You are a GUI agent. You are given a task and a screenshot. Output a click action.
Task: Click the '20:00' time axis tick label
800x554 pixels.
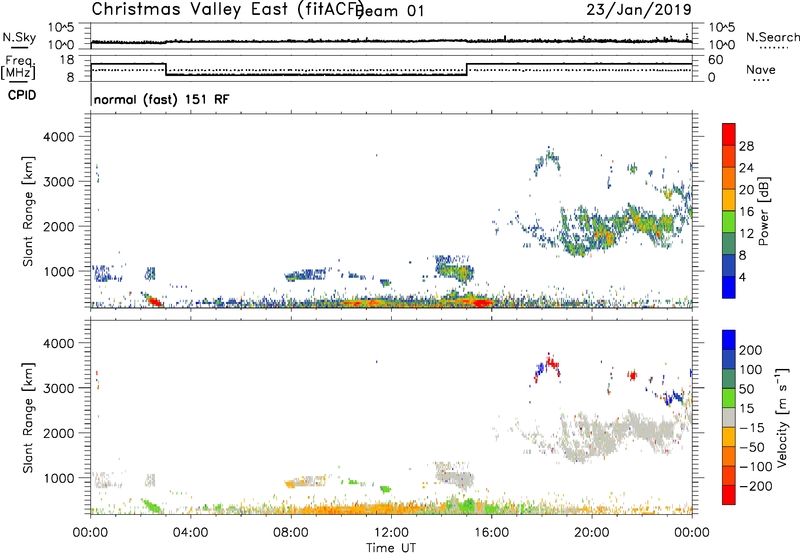pyautogui.click(x=591, y=533)
